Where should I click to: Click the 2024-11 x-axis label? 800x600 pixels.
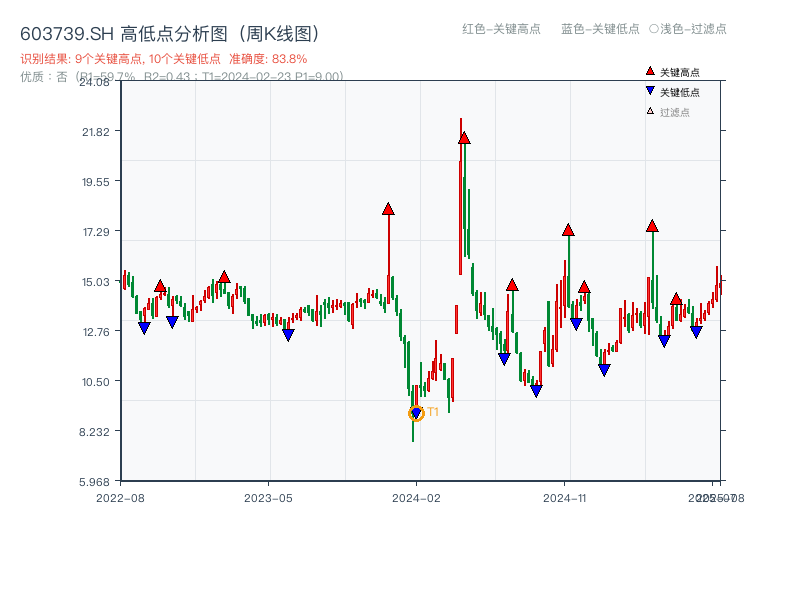point(565,498)
